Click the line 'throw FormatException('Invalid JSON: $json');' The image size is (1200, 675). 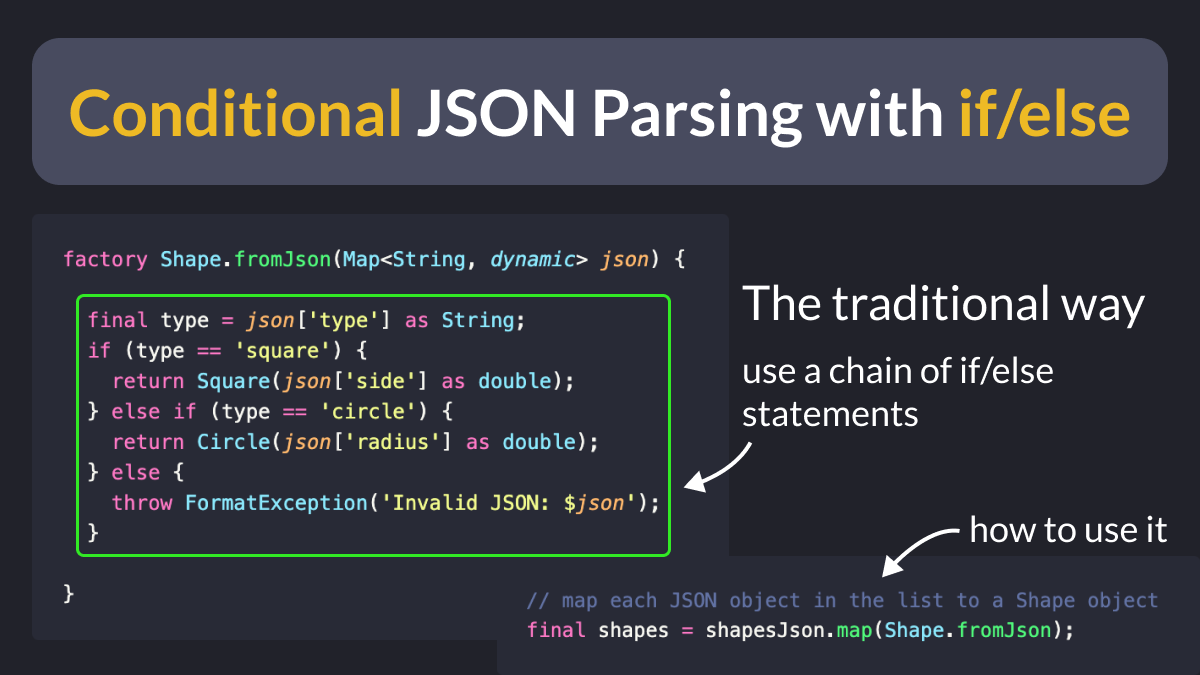point(386,503)
